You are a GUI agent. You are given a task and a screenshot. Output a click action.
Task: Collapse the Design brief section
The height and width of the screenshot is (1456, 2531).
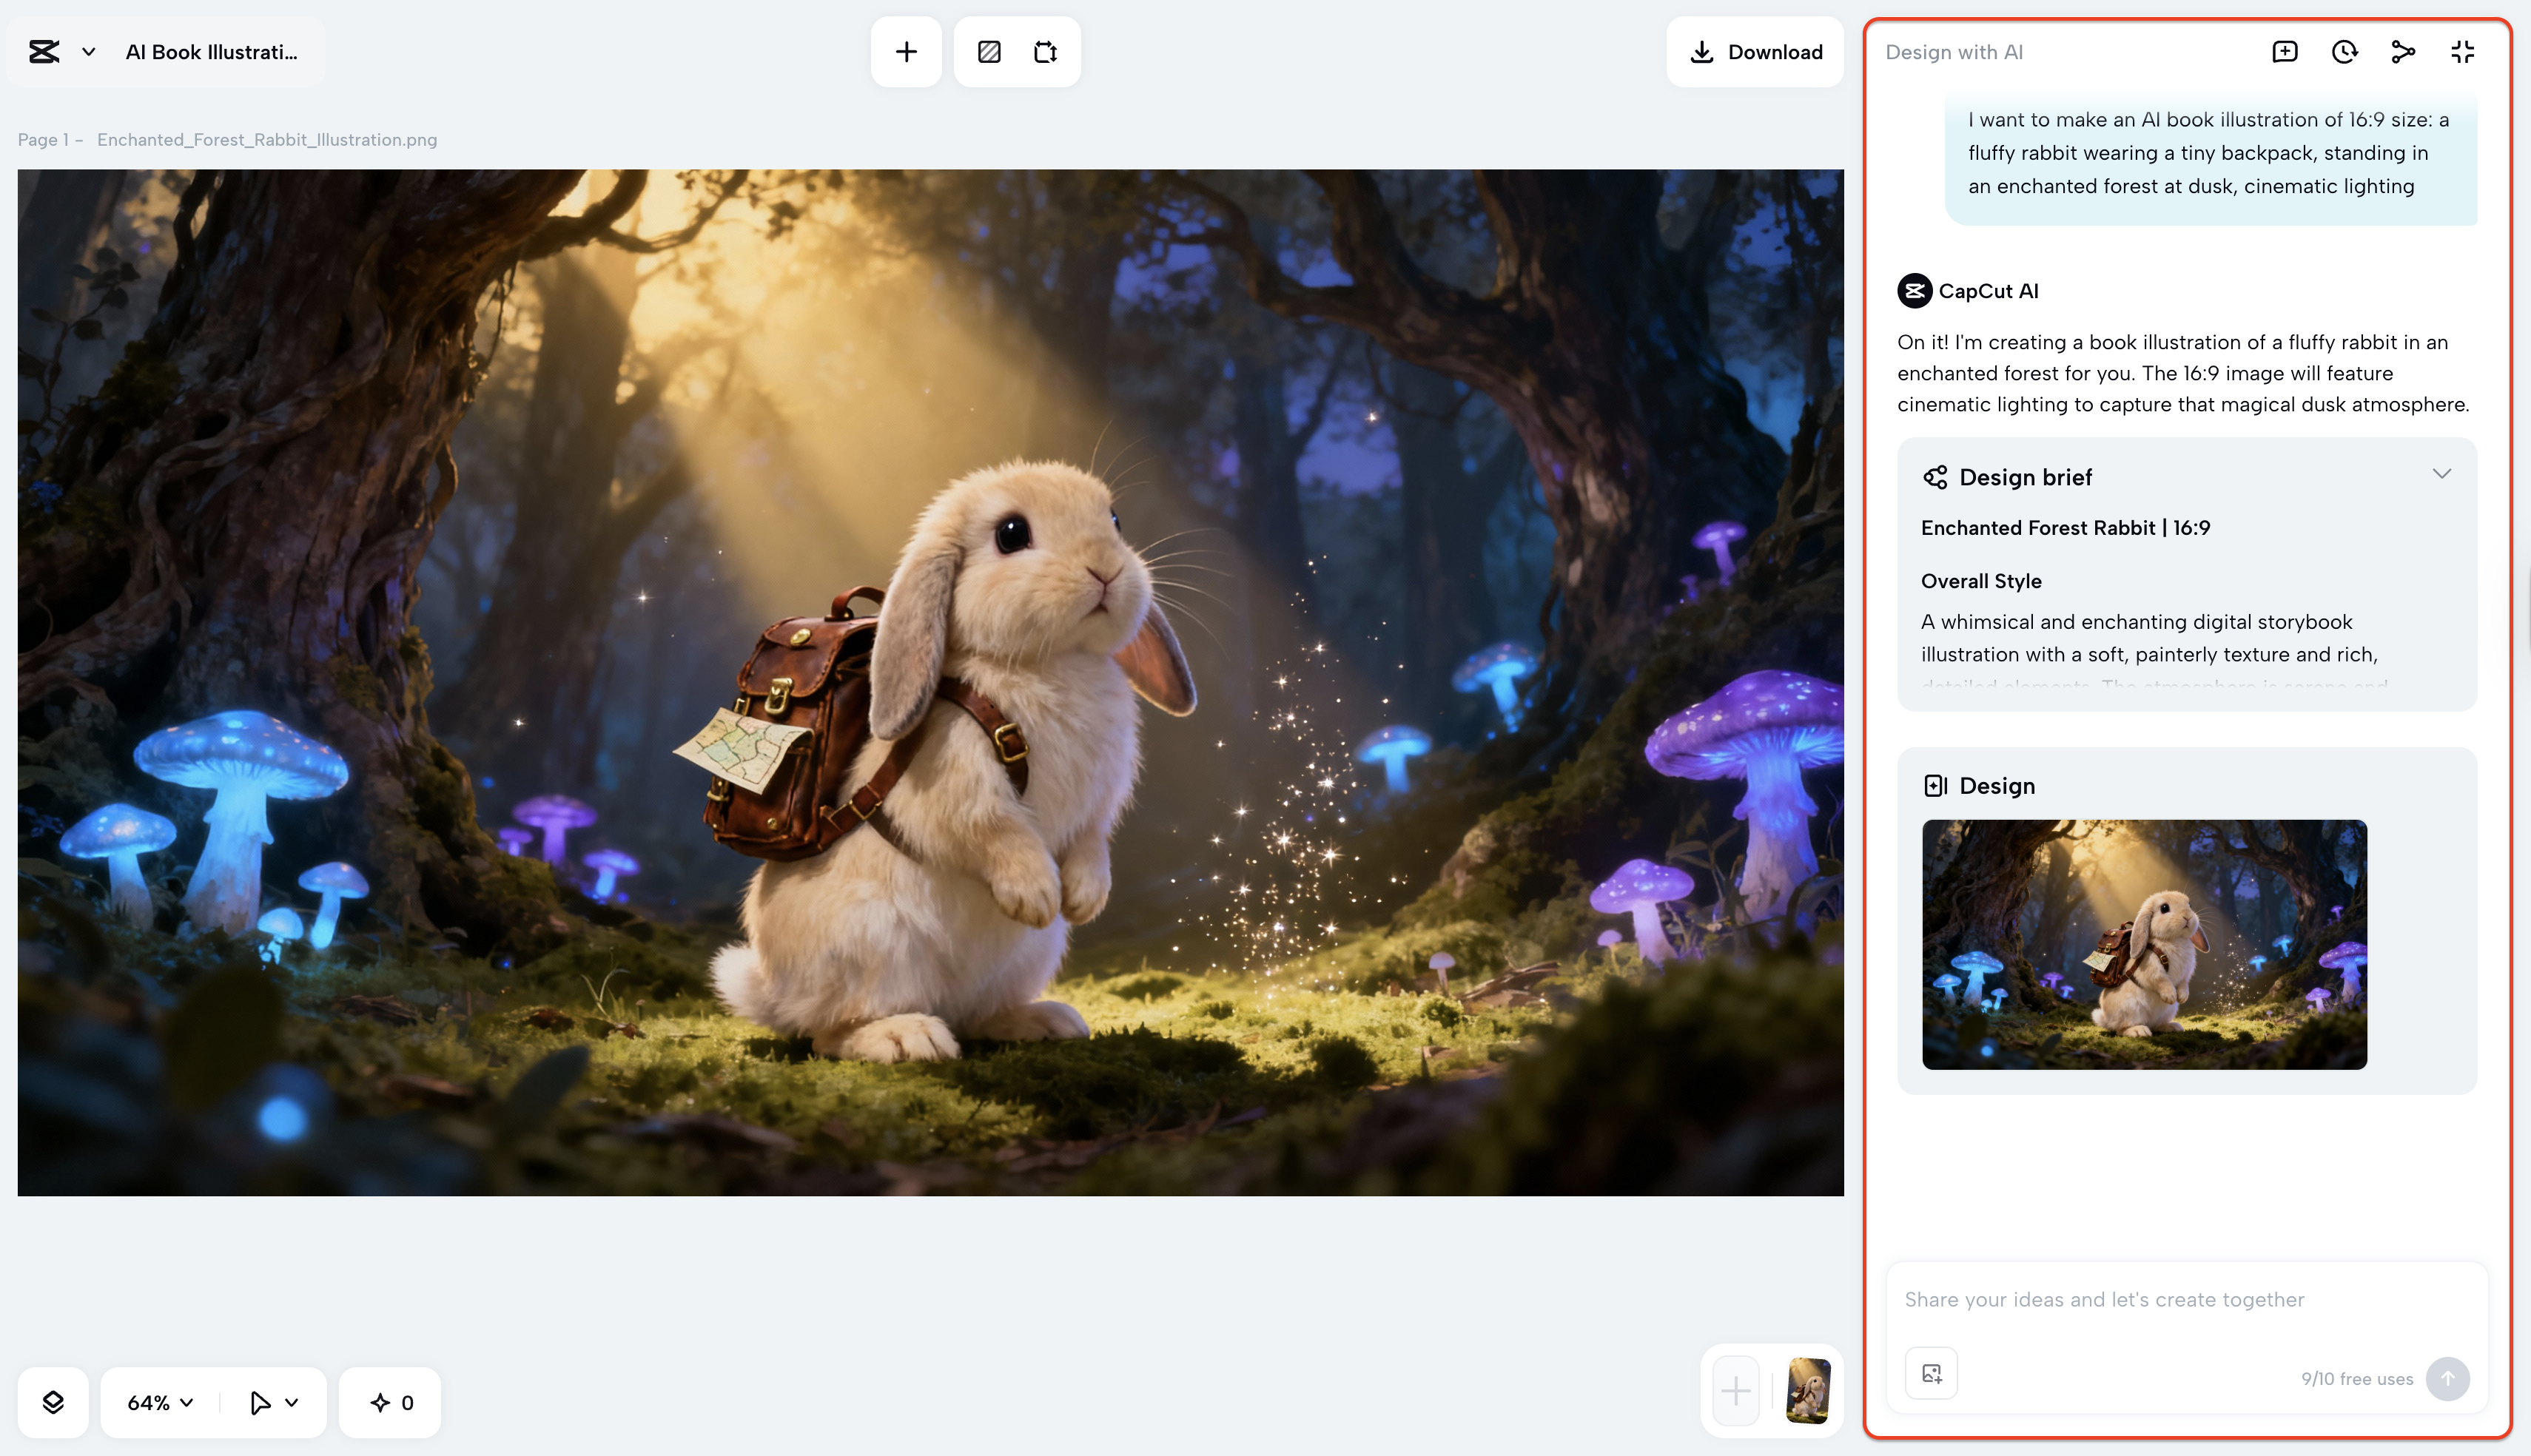pos(2441,474)
